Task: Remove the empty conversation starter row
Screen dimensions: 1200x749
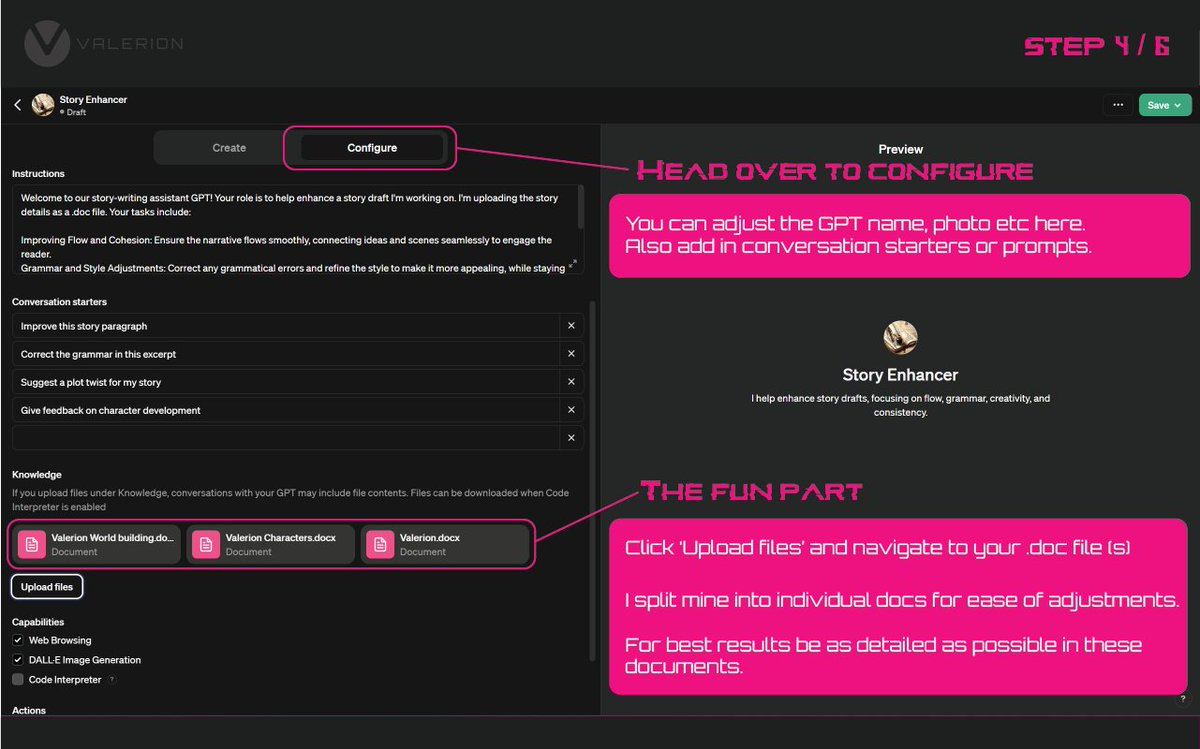Action: 571,438
